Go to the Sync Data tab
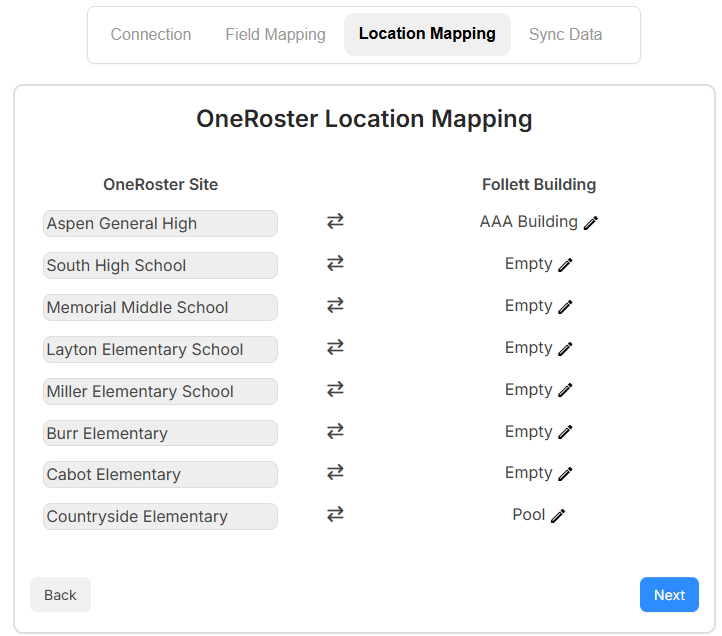The width and height of the screenshot is (722, 636). click(x=565, y=35)
